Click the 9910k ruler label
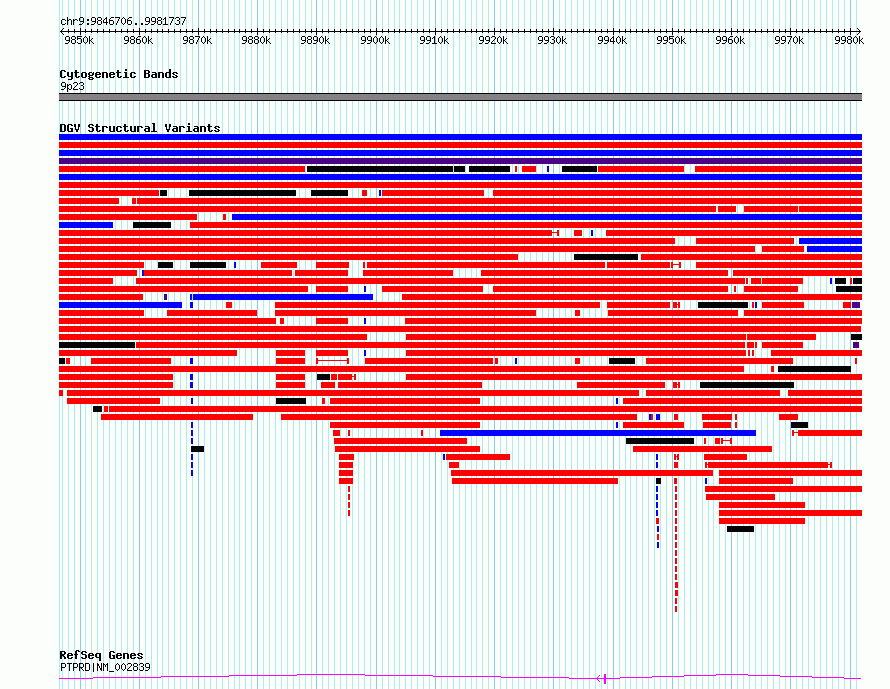The width and height of the screenshot is (890, 689). pos(434,40)
